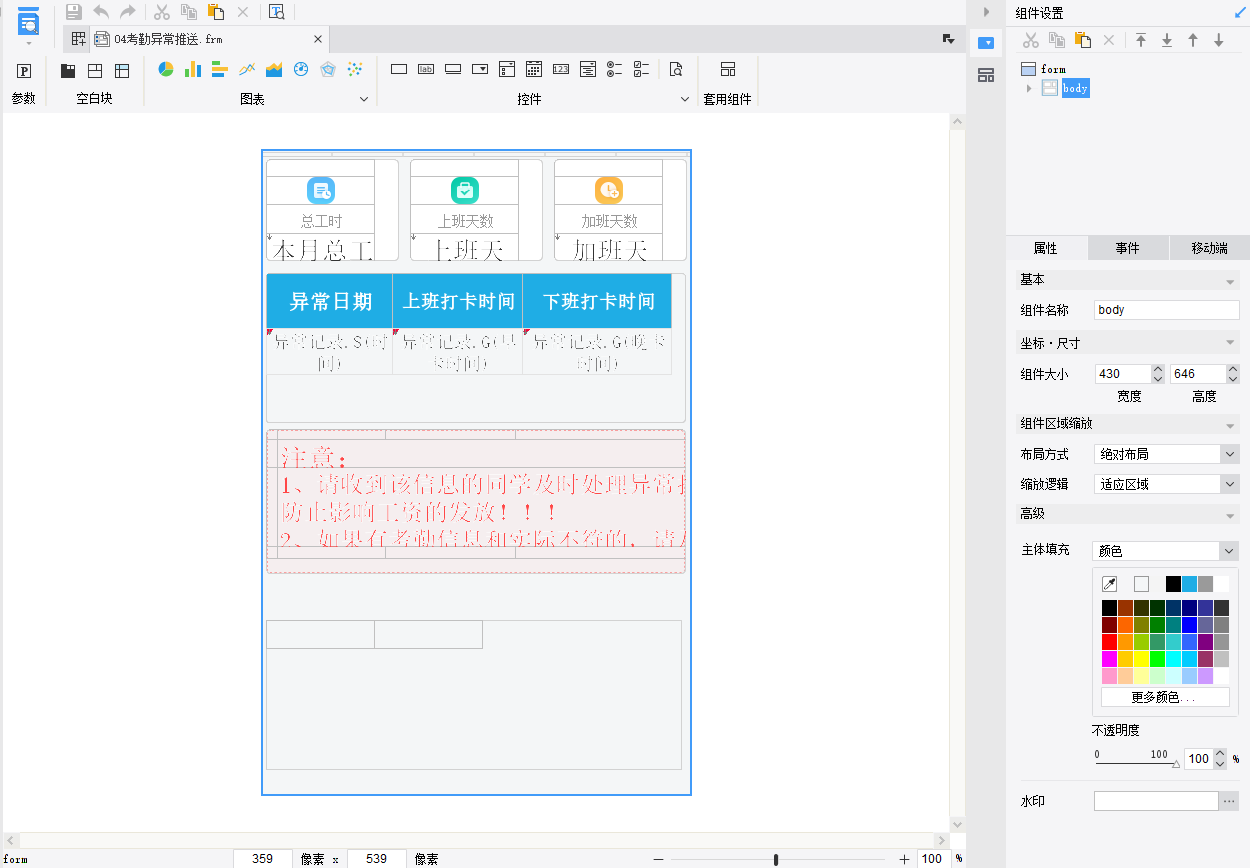The image size is (1250, 868).
Task: Select the radio button group widget icon
Action: 615,69
